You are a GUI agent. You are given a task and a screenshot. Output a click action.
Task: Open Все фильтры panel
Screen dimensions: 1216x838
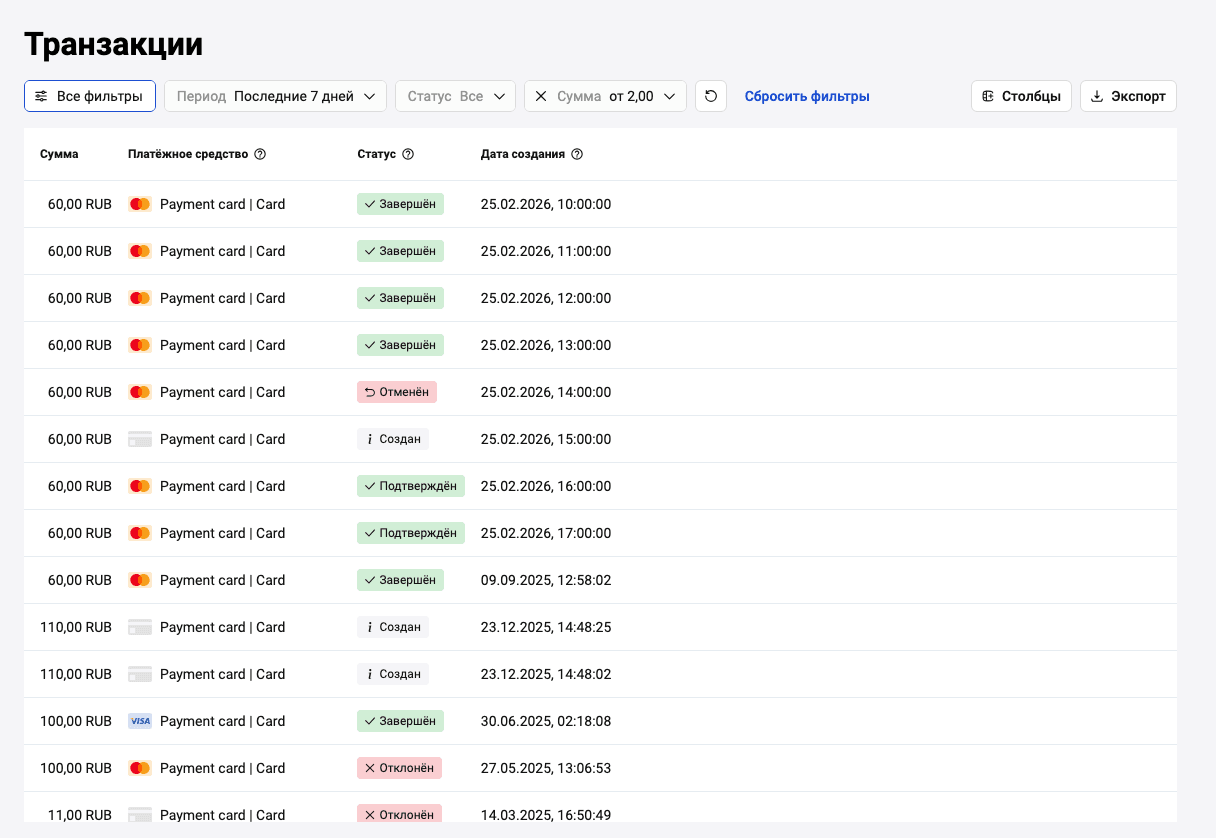(90, 96)
